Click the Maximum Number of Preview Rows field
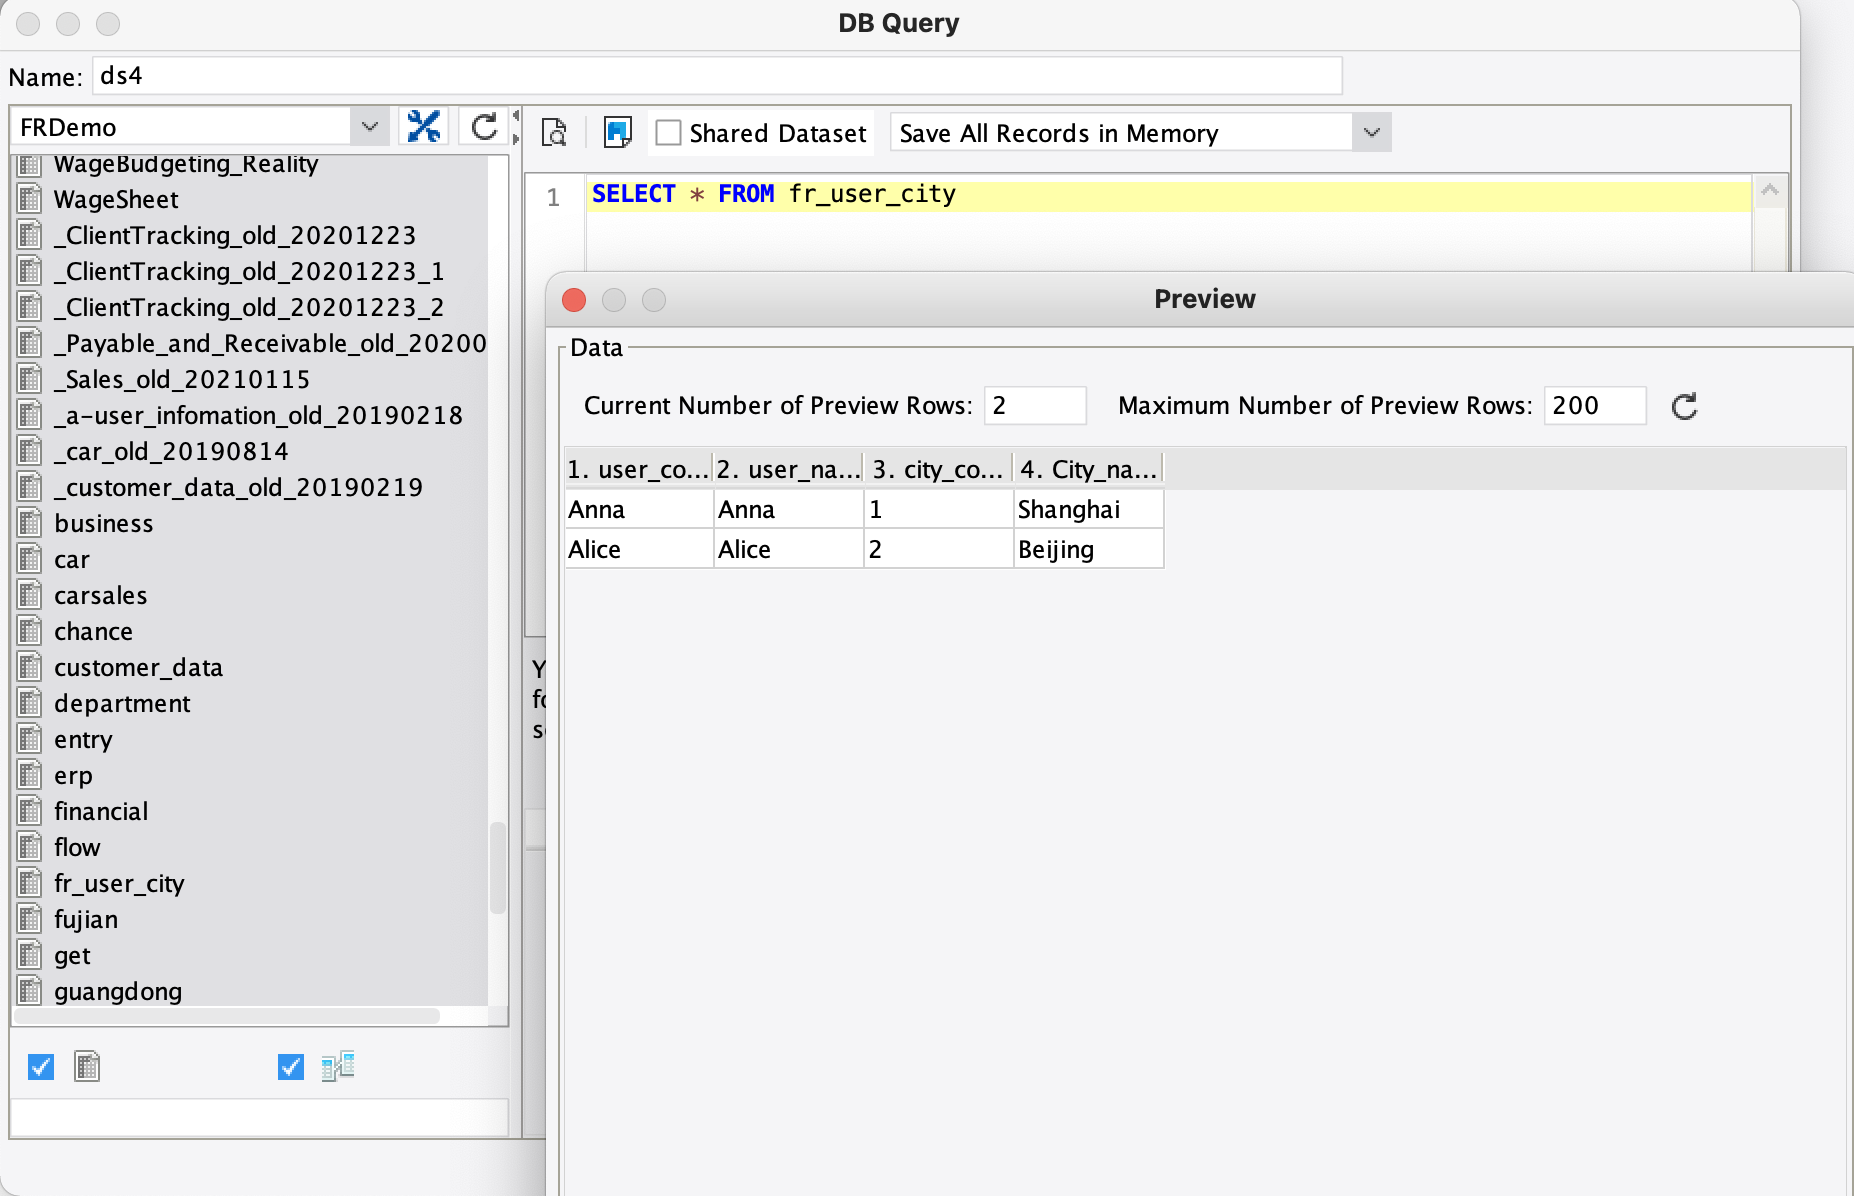Screen dimensions: 1854x1196 coord(1595,406)
